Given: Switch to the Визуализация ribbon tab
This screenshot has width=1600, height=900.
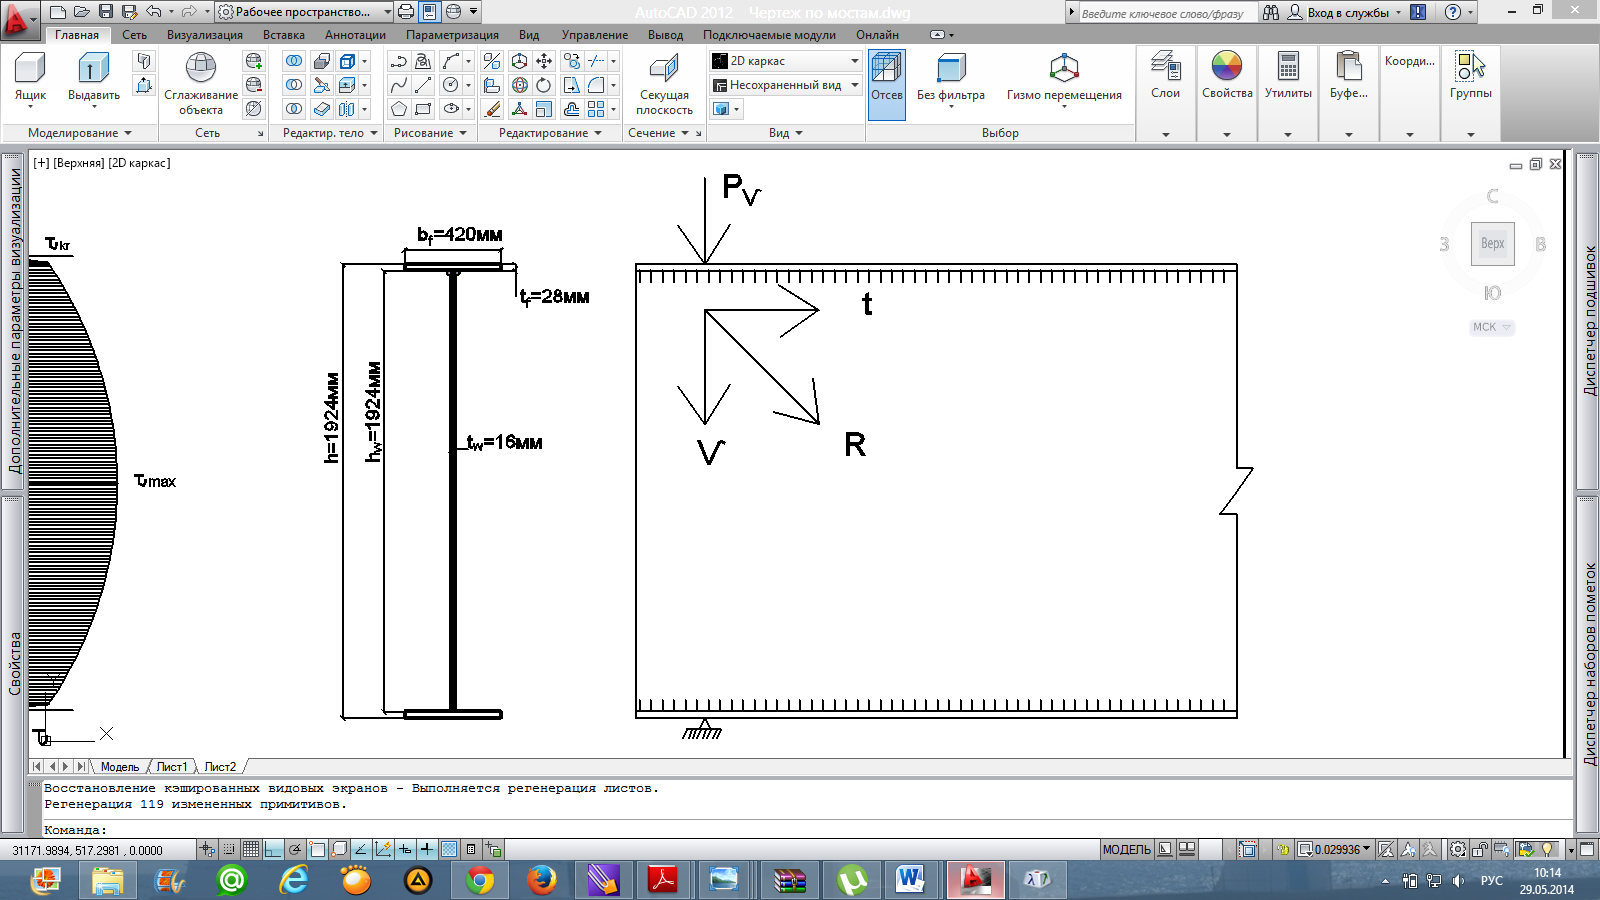Looking at the screenshot, I should click(x=205, y=35).
